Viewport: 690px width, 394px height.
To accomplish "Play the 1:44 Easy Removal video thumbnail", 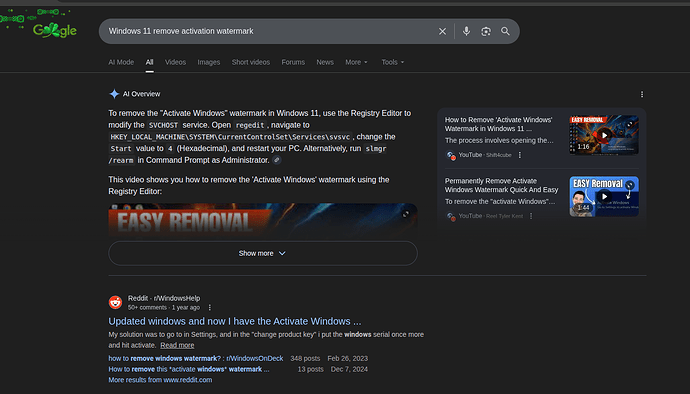I will coord(604,196).
